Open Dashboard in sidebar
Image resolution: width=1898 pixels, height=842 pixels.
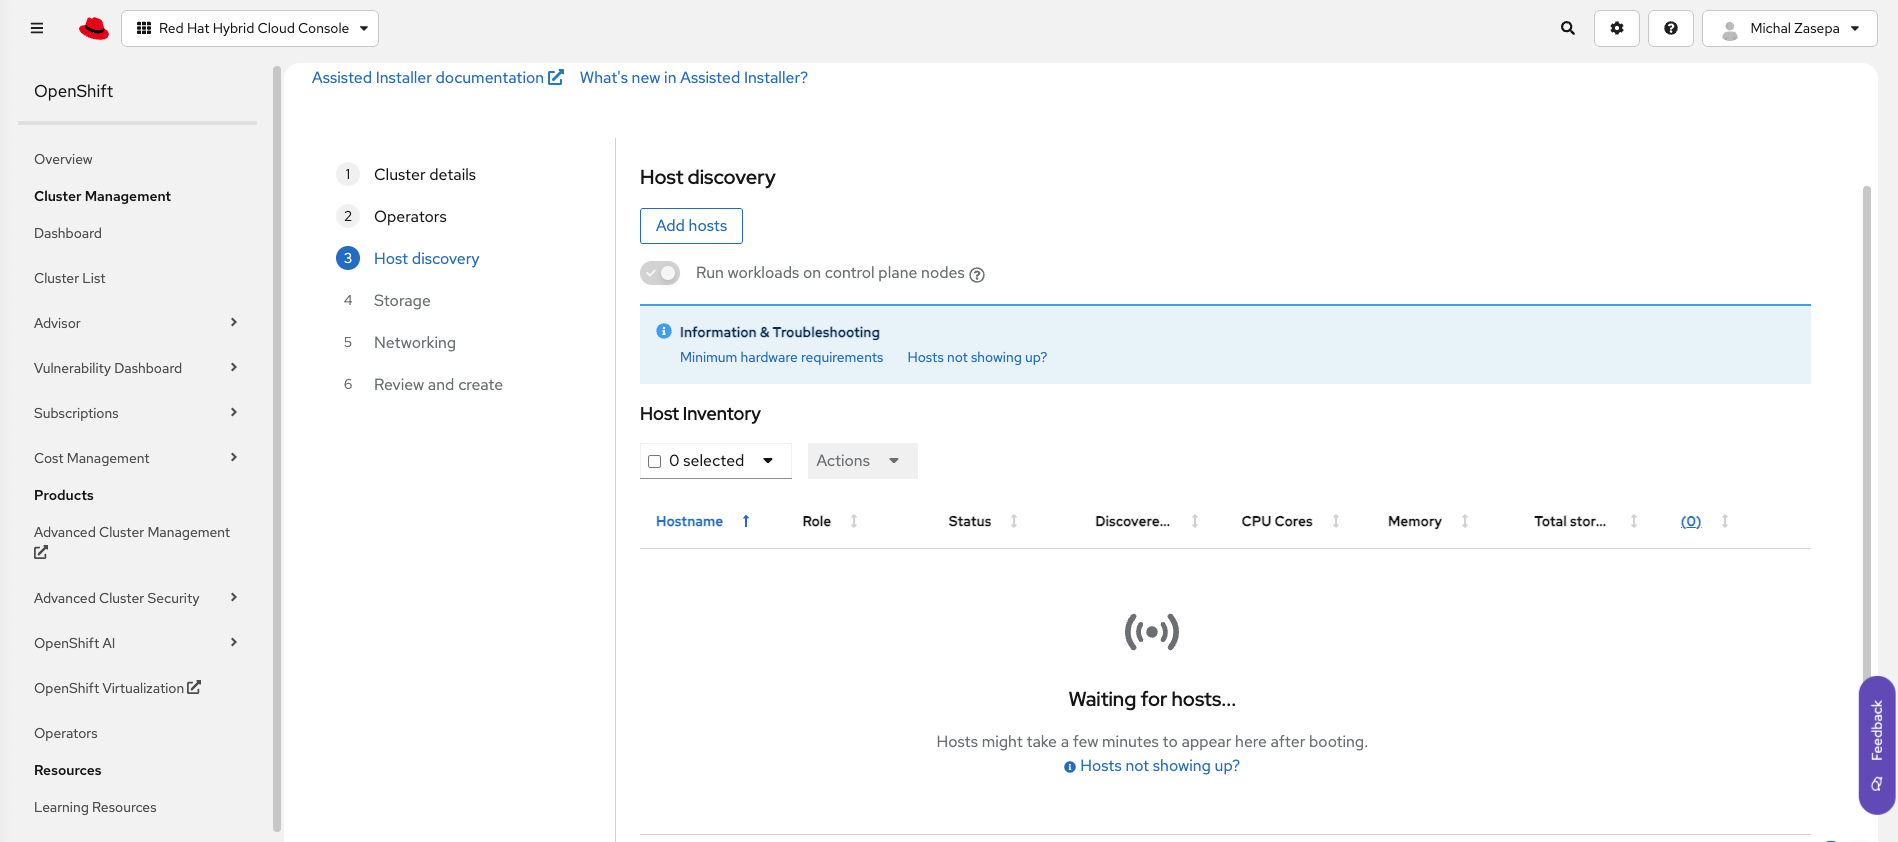click(x=68, y=233)
